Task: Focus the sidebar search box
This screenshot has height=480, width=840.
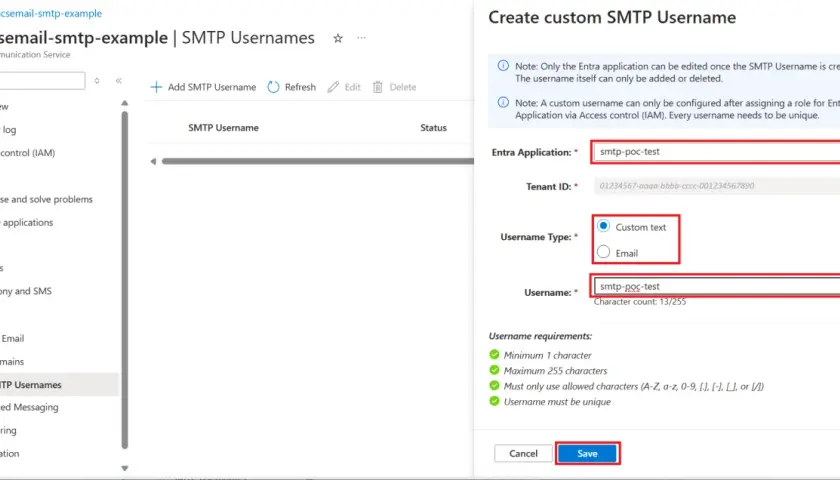Action: pos(42,81)
